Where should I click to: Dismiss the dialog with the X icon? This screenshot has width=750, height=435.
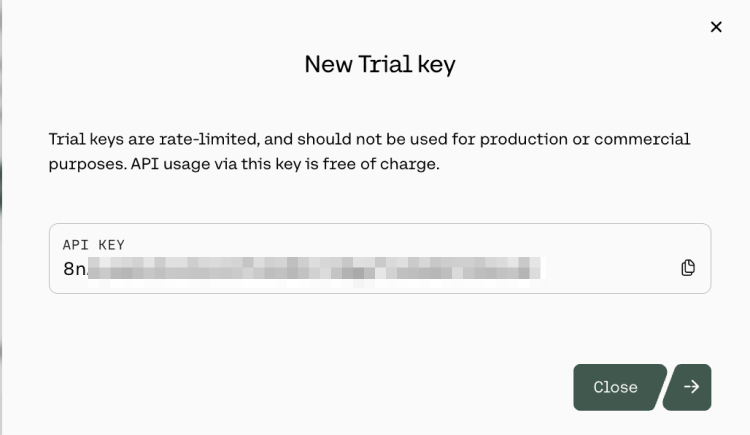[x=716, y=27]
